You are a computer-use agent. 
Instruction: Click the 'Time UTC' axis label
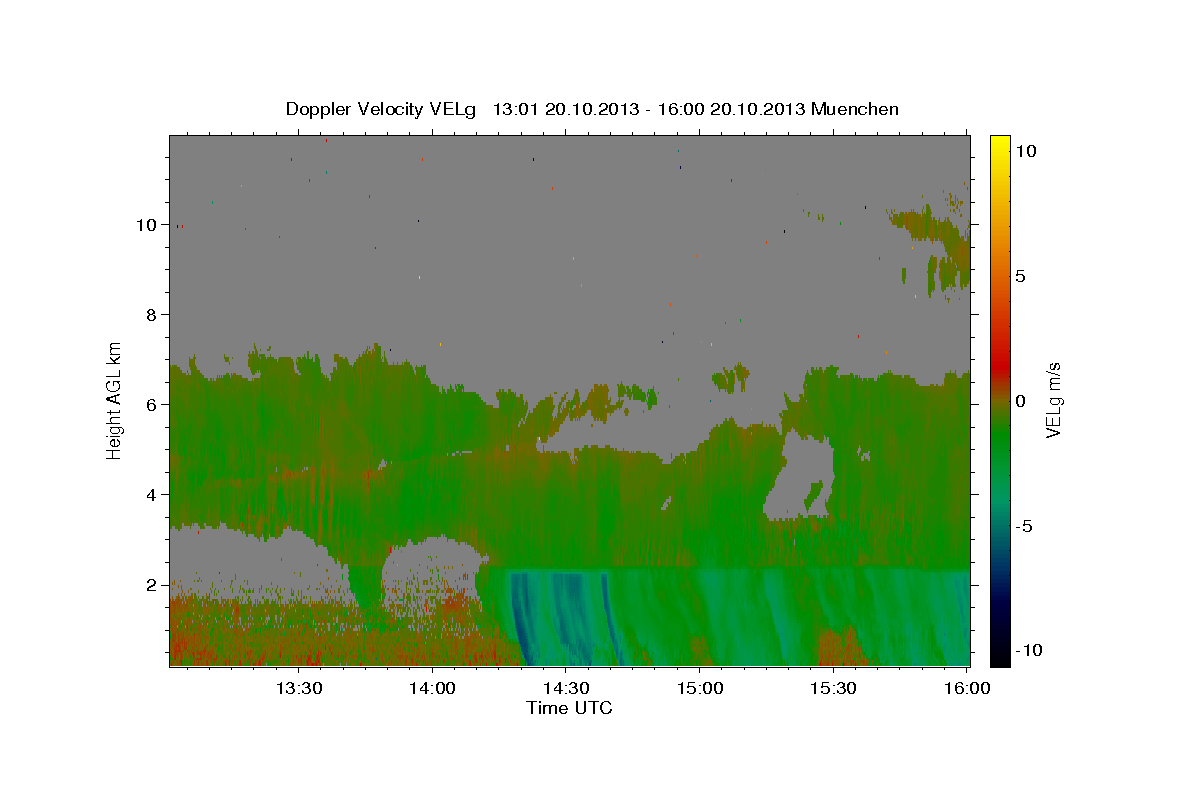click(x=569, y=708)
